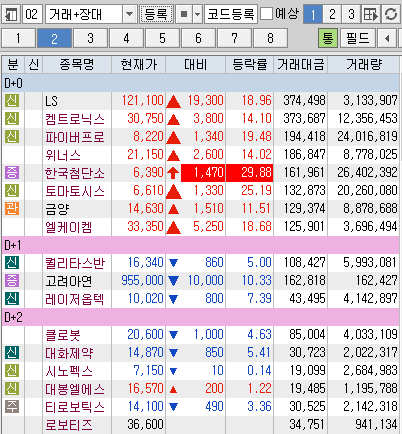Select page 2 button next to 예상

(332, 14)
